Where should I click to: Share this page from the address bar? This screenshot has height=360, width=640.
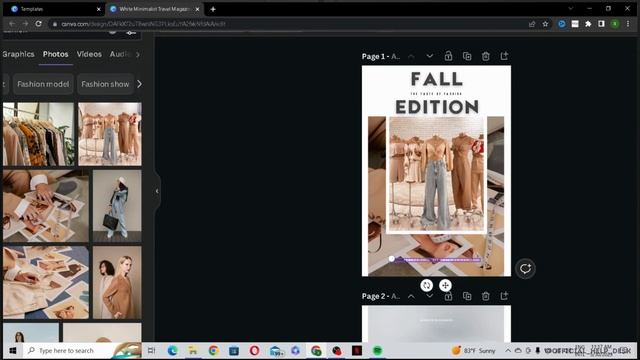532,24
